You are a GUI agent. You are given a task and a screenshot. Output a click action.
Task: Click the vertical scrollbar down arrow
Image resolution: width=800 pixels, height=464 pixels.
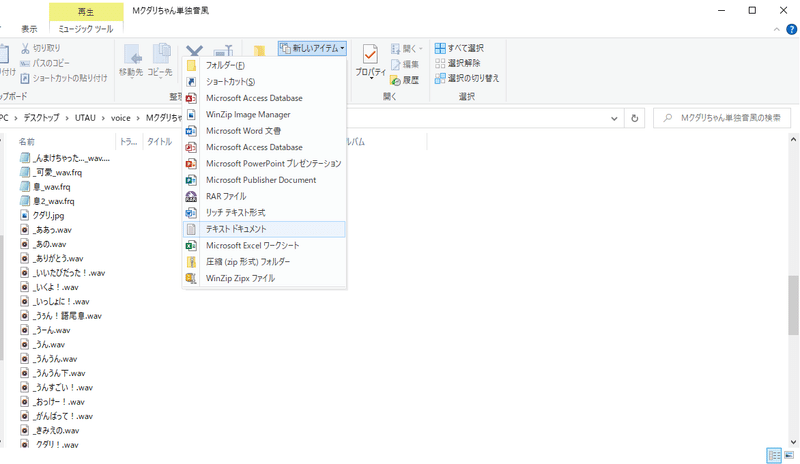click(x=793, y=442)
